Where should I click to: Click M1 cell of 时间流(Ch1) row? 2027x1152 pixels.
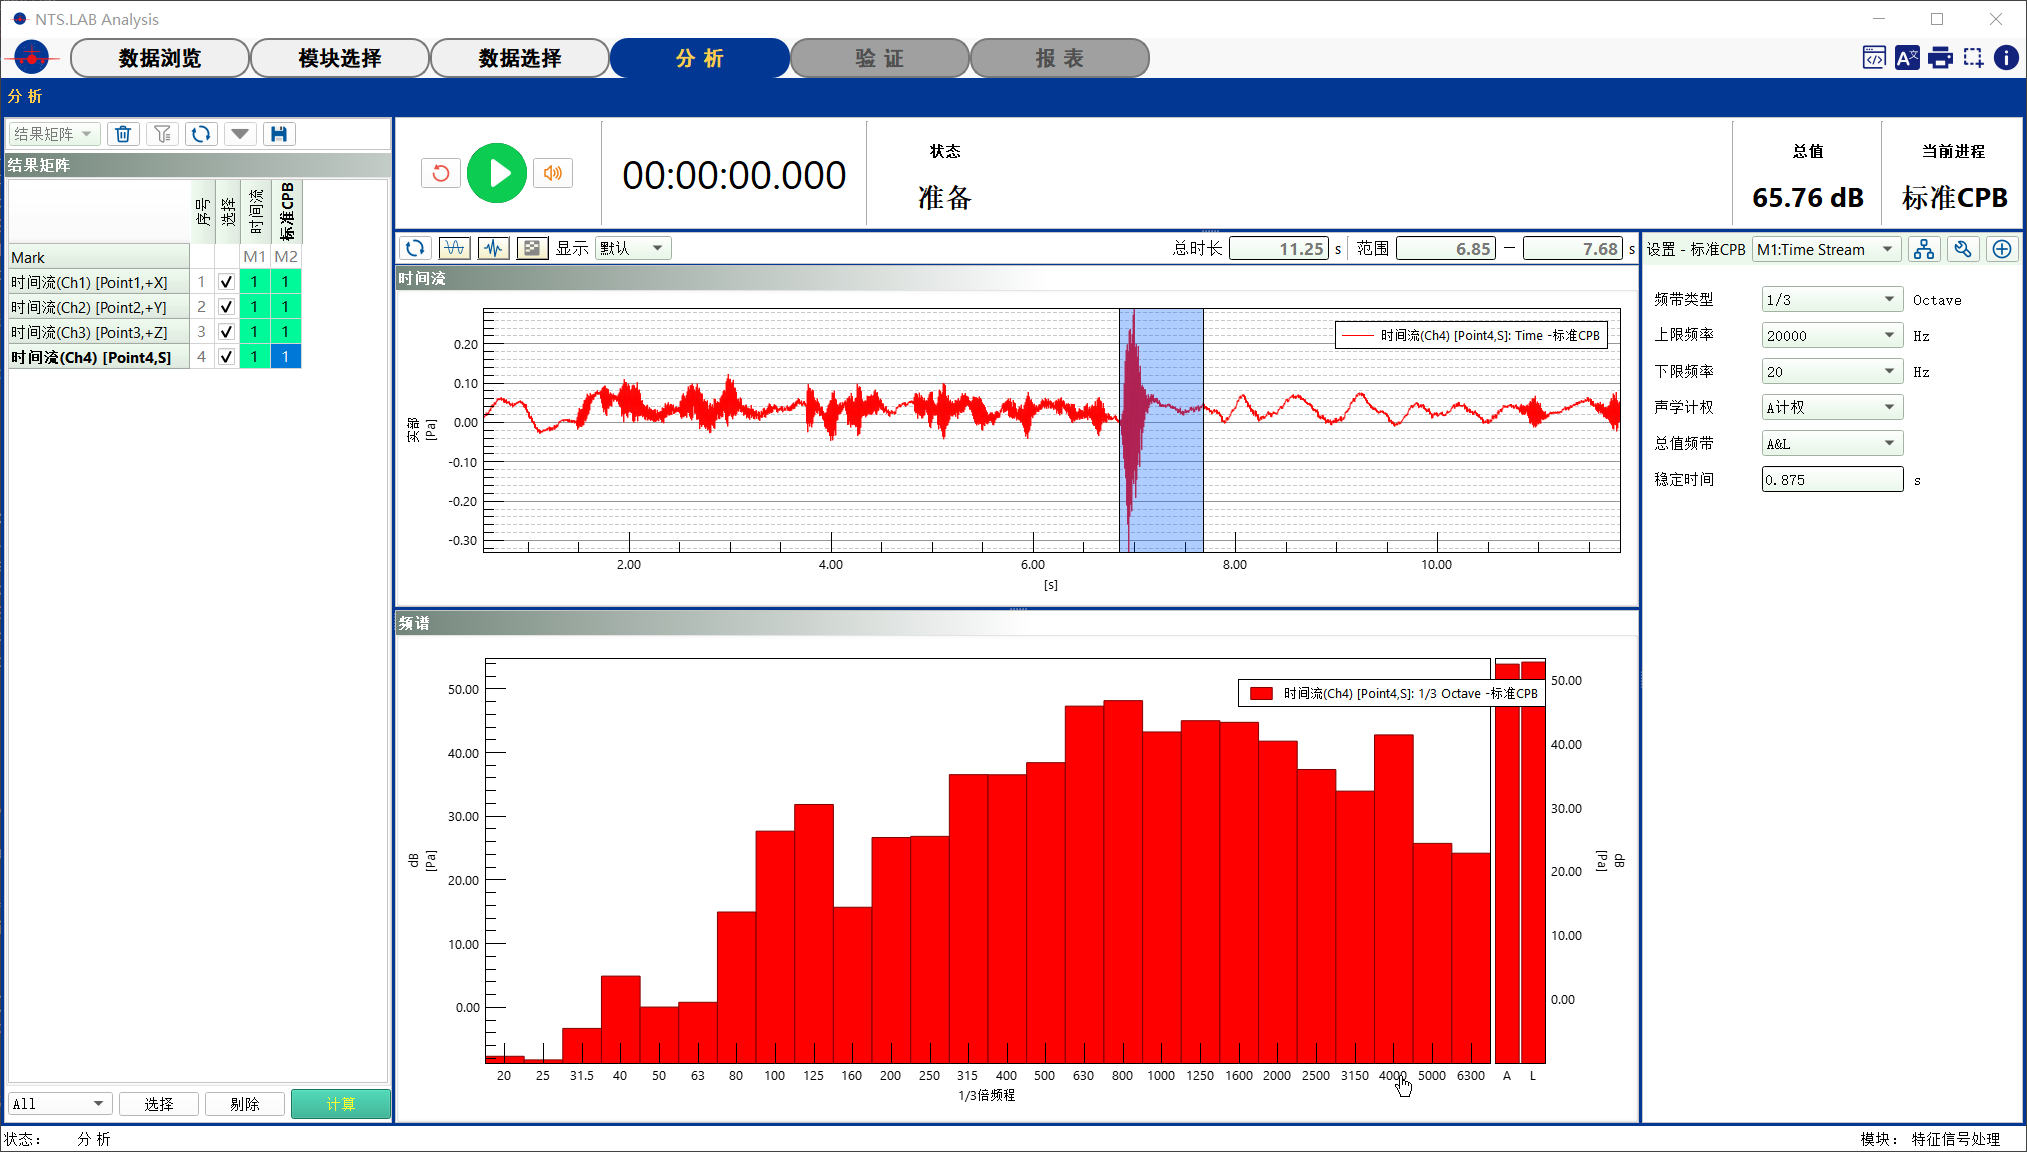(x=254, y=282)
